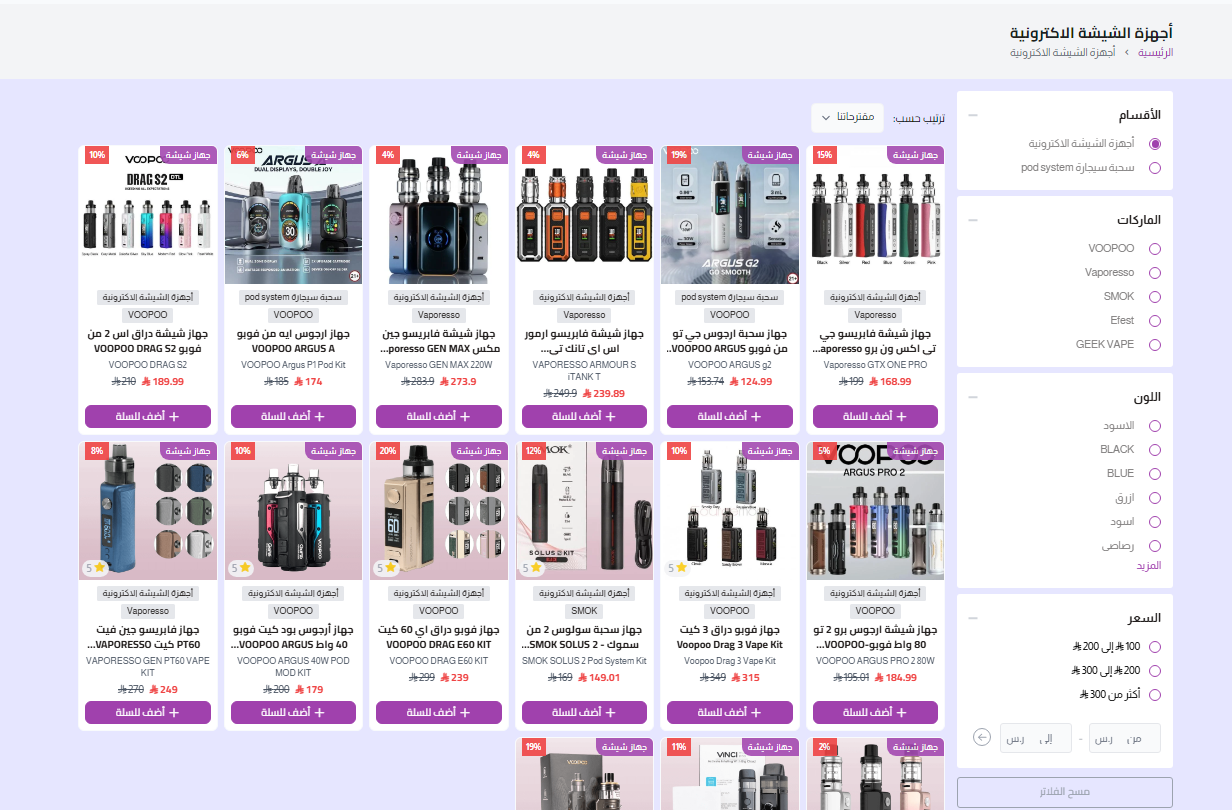Screen dimensions: 1232x810
Task: Click the star rating badge on VOOPOO ARGUS 40W
Action: pyautogui.click(x=240, y=568)
